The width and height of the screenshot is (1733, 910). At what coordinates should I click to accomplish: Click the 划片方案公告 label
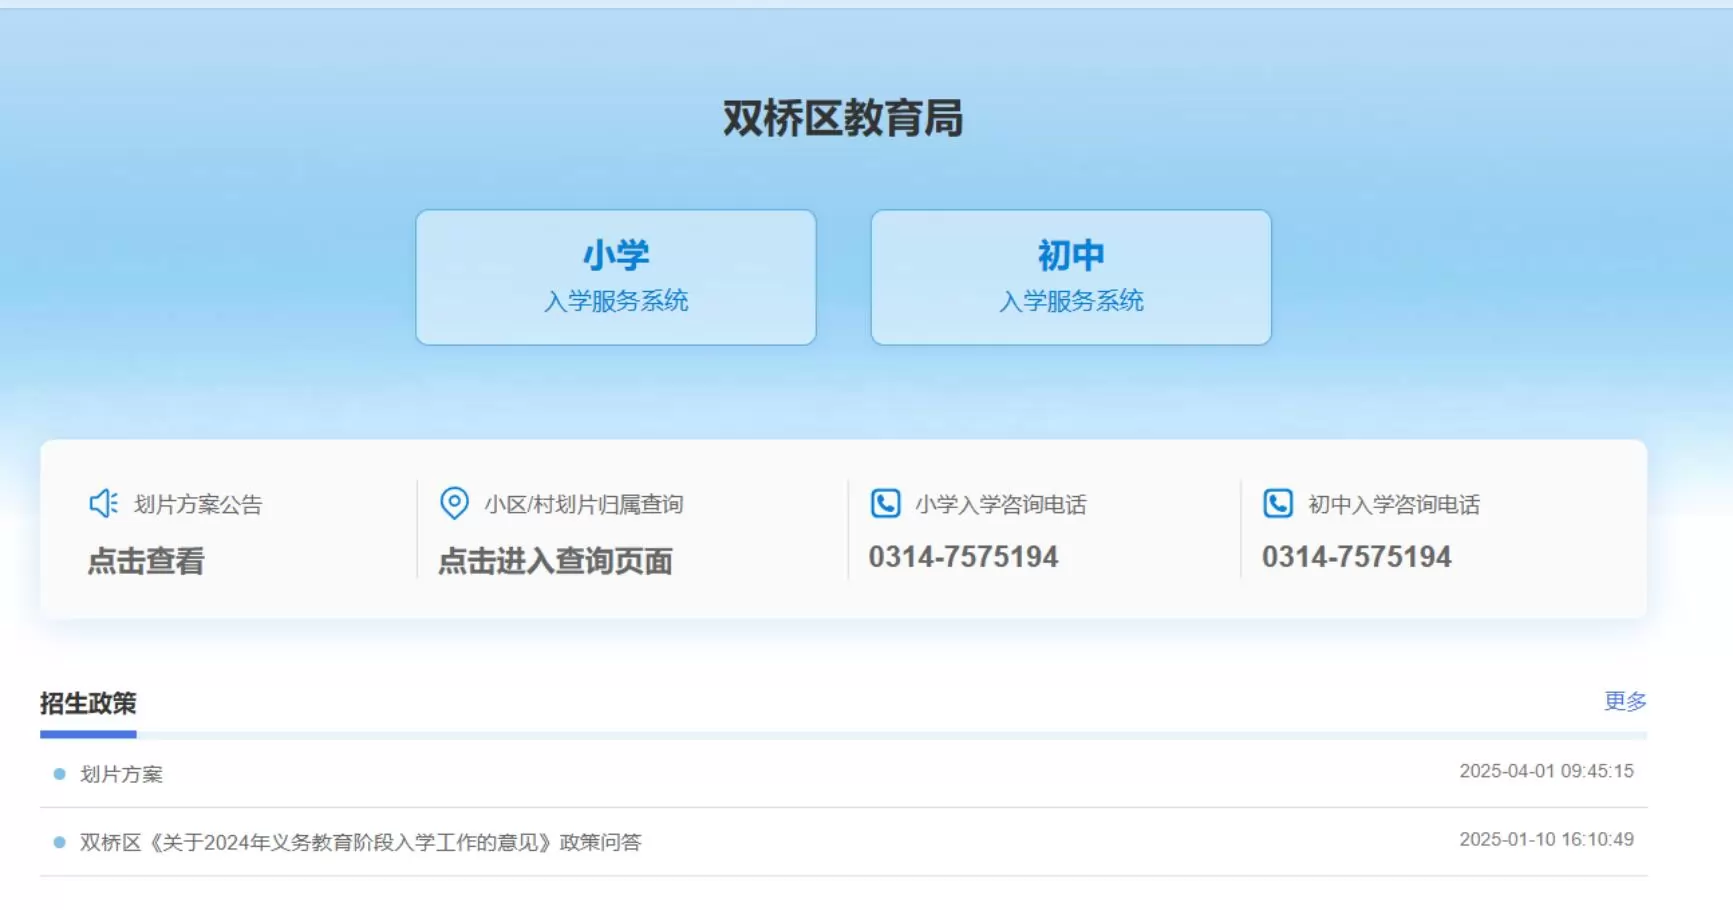[x=198, y=504]
